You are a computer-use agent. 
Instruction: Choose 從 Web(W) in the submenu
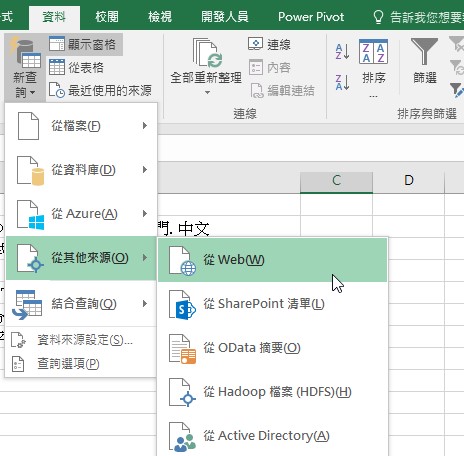pyautogui.click(x=272, y=260)
